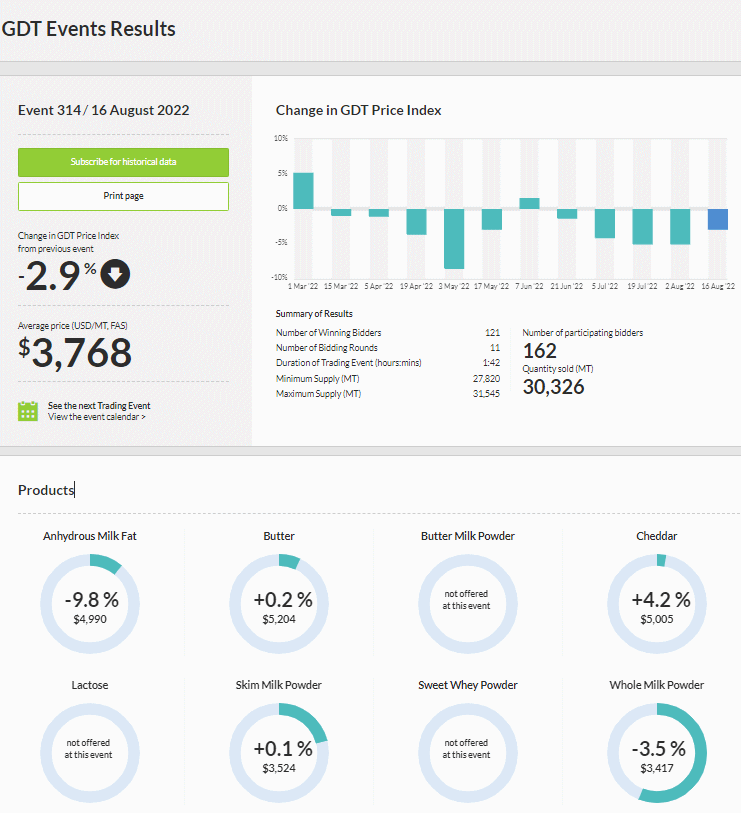Open View the event calendar link
The width and height of the screenshot is (741, 813).
click(x=97, y=417)
